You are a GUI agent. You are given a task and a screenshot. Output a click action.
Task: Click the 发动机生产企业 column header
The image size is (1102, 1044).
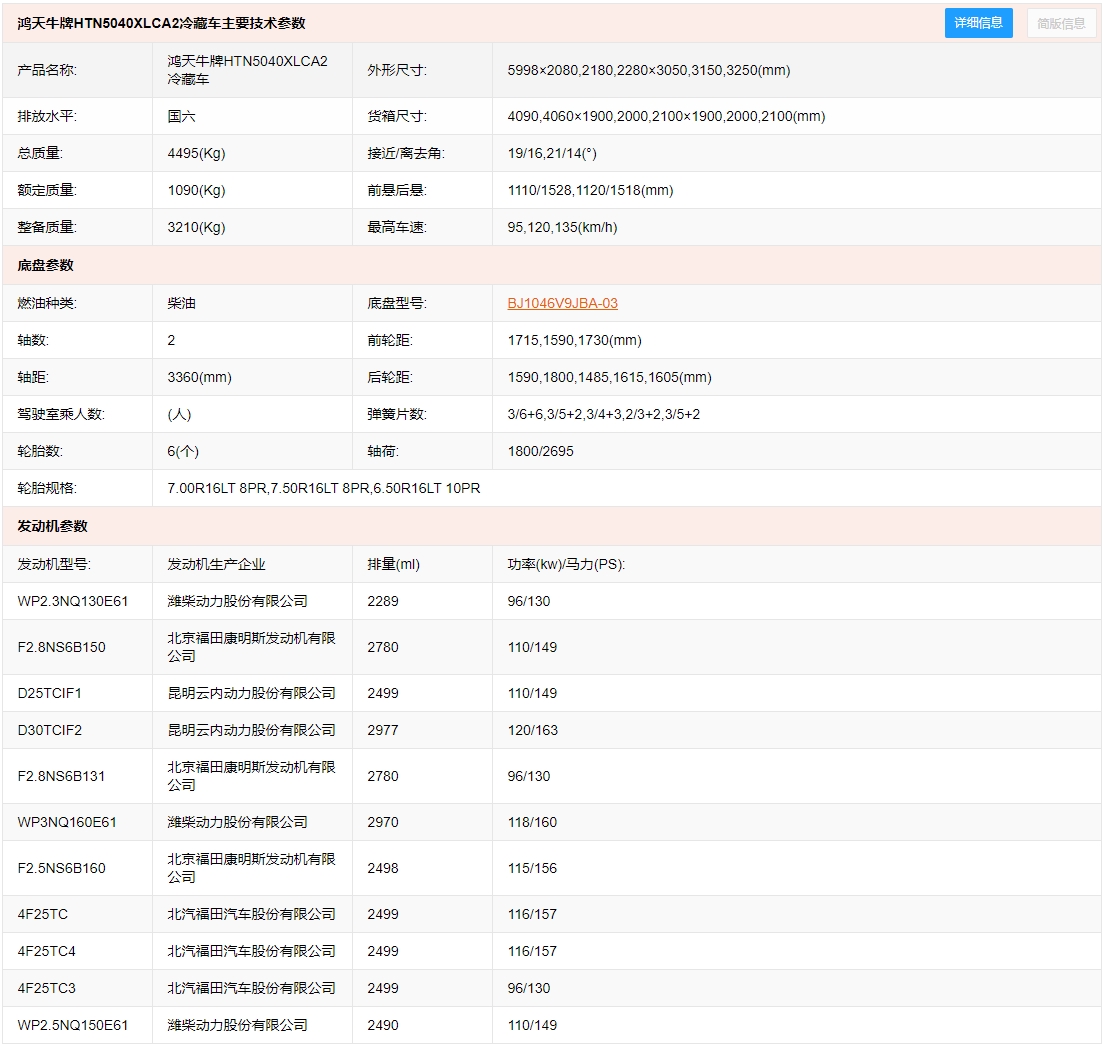click(216, 564)
